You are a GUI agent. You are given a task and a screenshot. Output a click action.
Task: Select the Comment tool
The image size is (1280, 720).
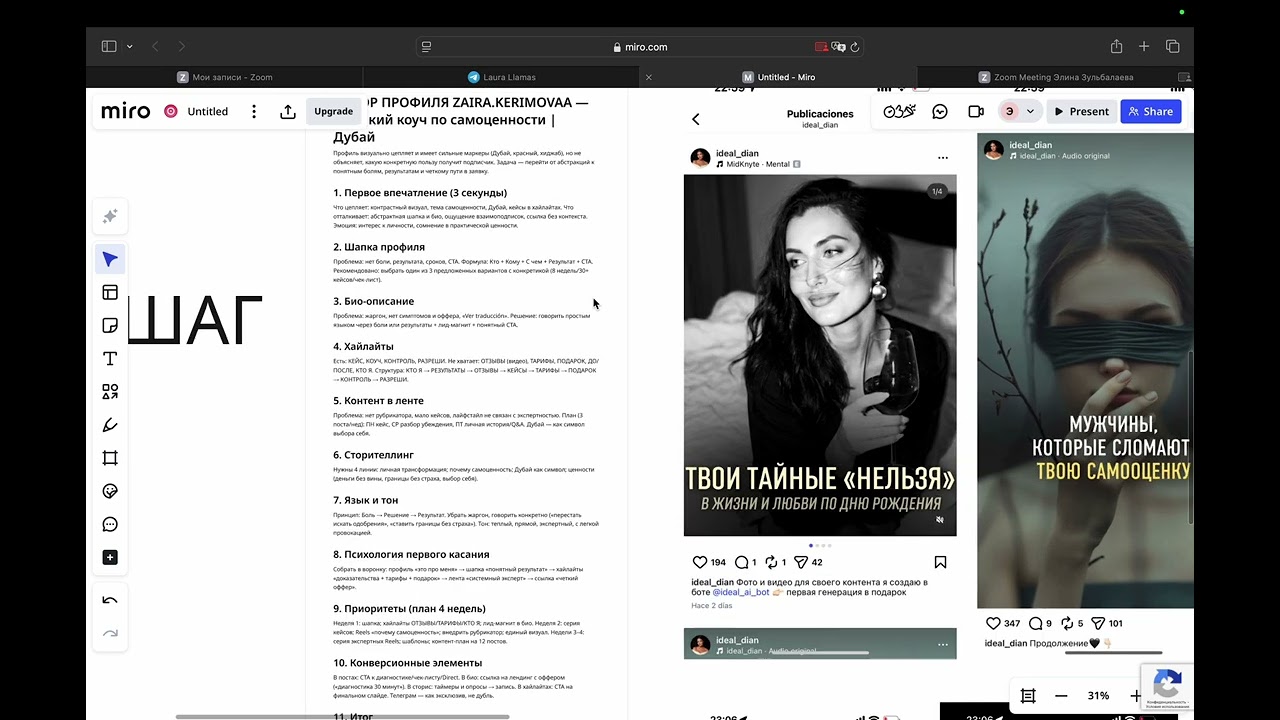110,524
